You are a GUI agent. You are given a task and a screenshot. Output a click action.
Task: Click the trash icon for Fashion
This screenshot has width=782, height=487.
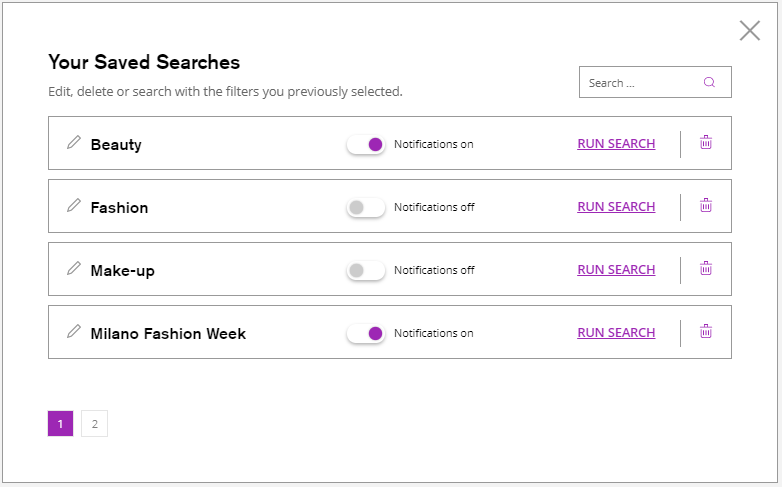[706, 206]
